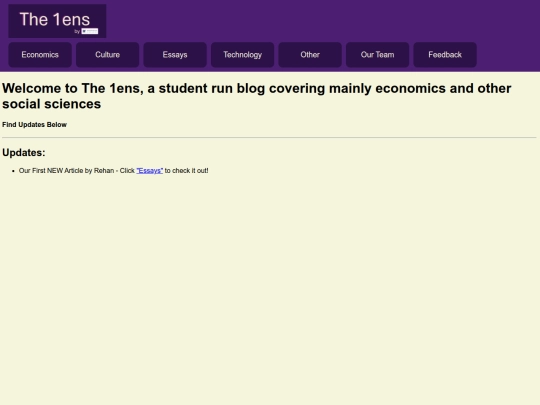Click the small badge under the logo
Image resolution: width=540 pixels, height=405 pixels.
click(x=90, y=31)
